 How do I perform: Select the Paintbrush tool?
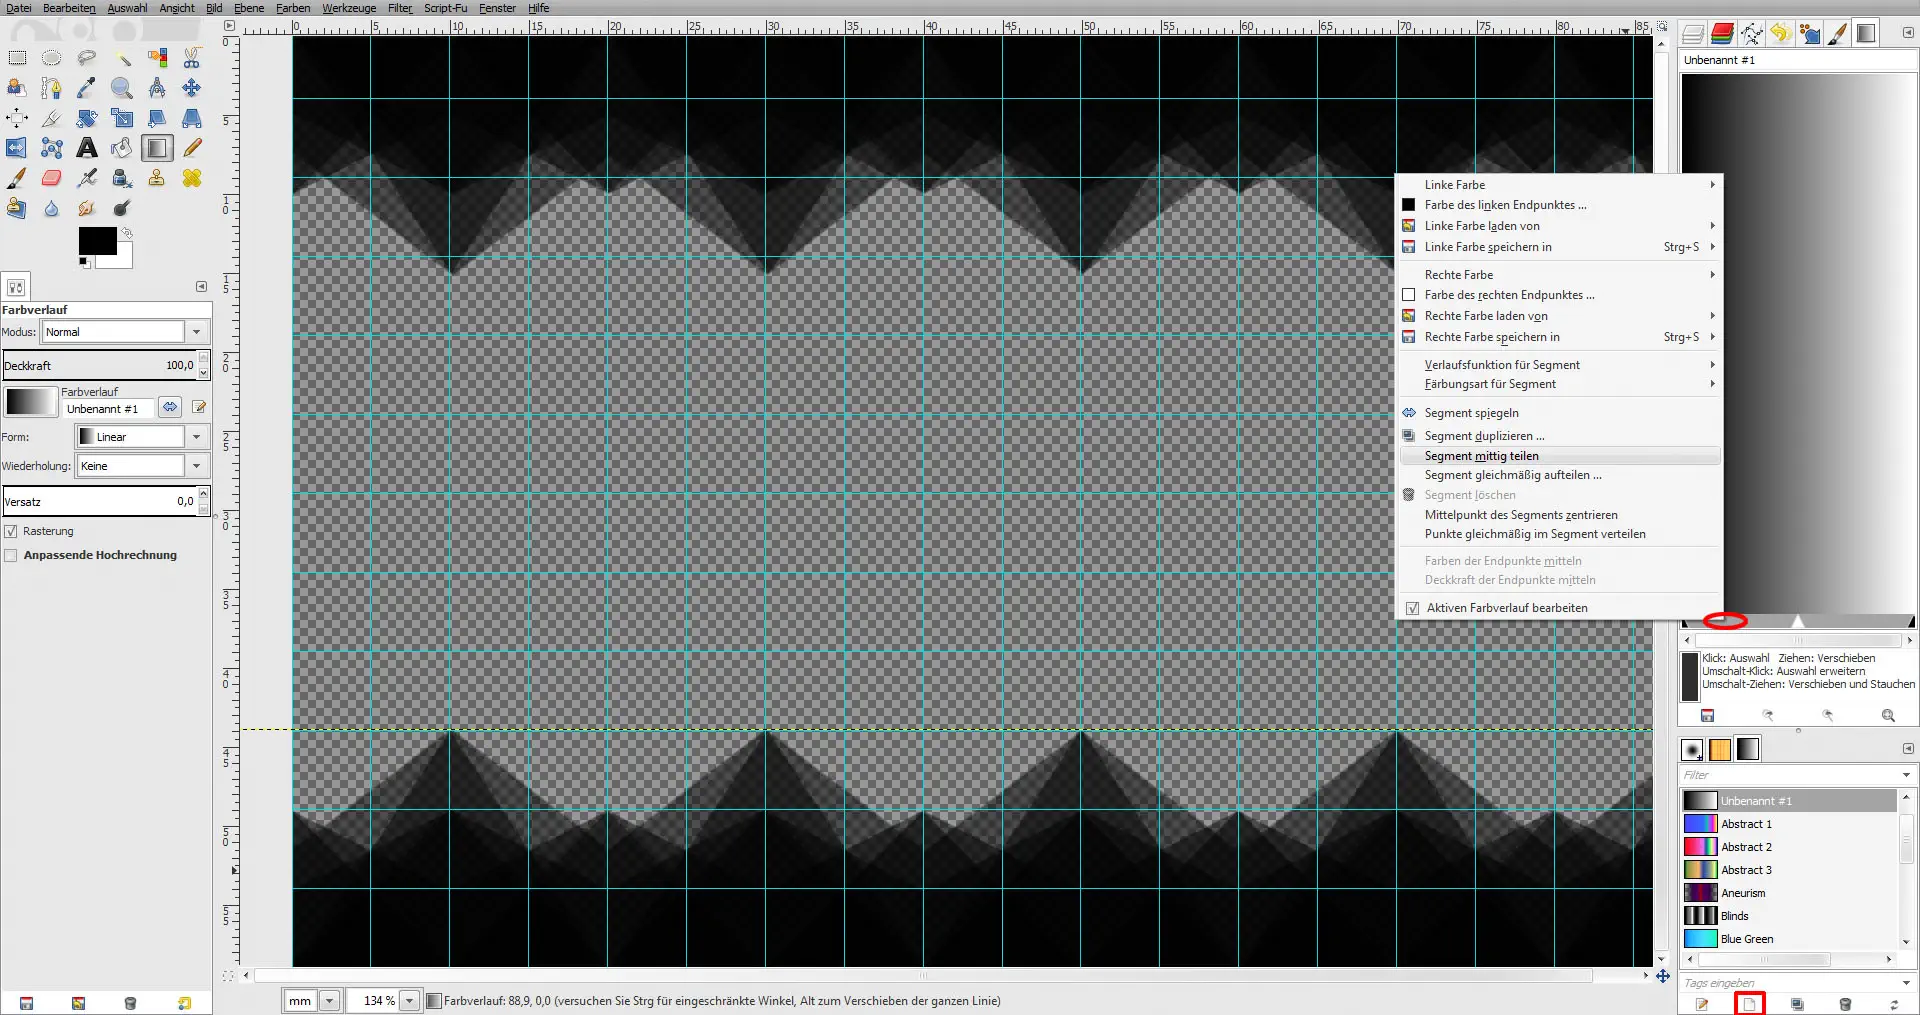pyautogui.click(x=17, y=178)
